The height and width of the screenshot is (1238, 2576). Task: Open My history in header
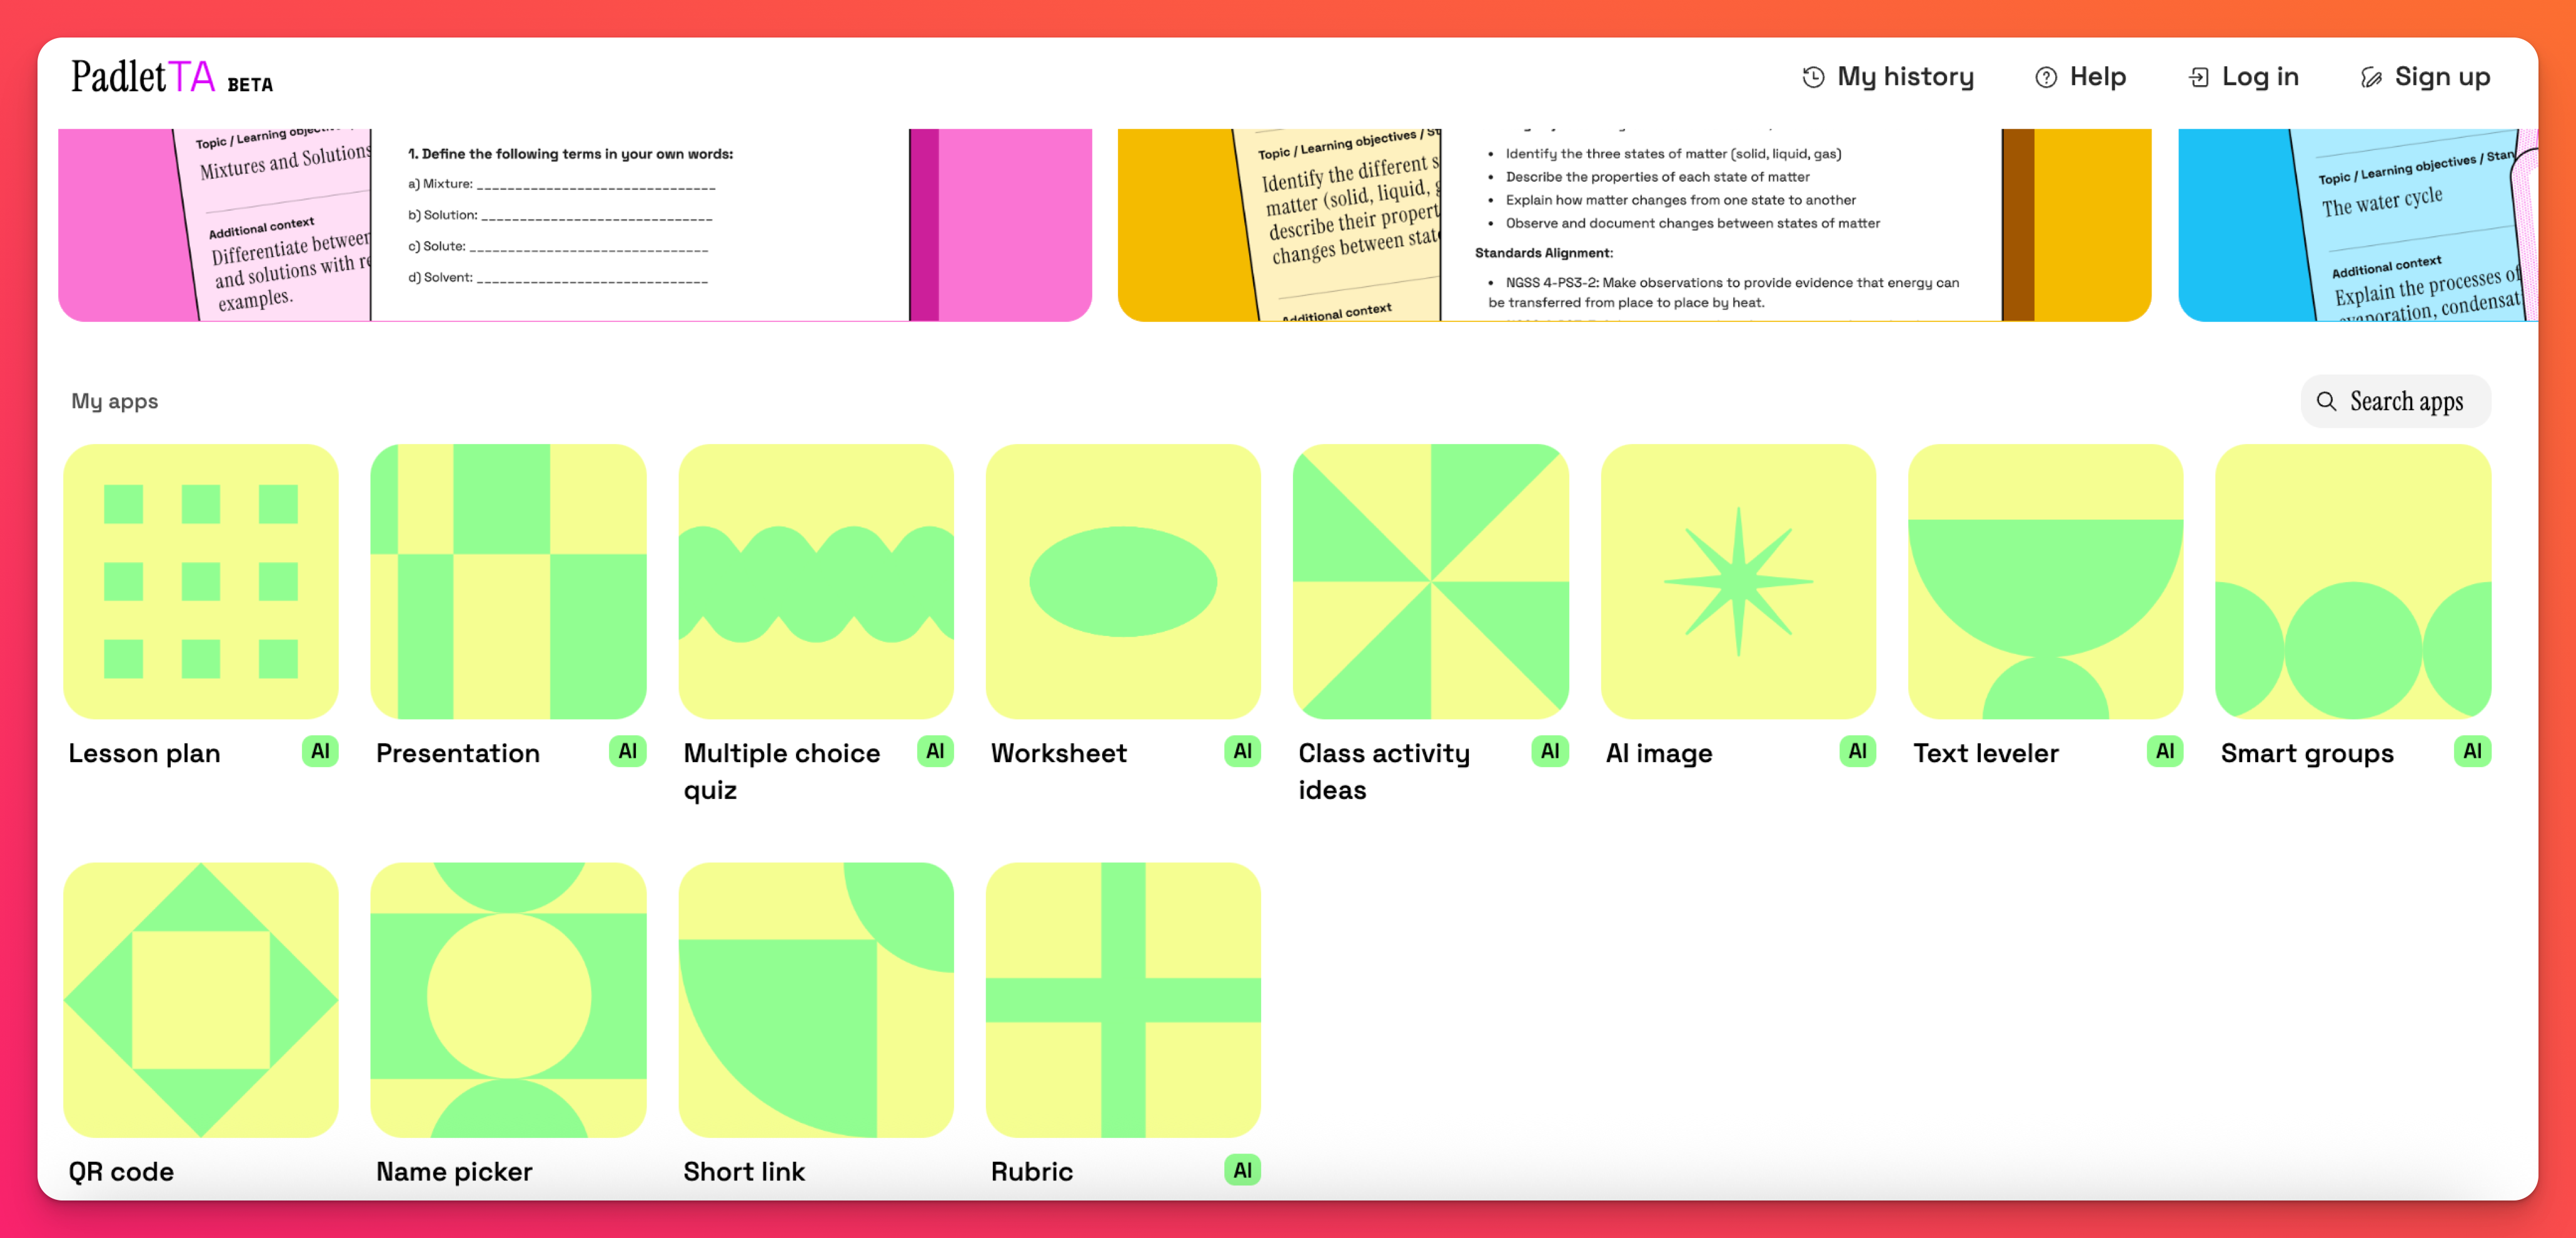click(1887, 77)
